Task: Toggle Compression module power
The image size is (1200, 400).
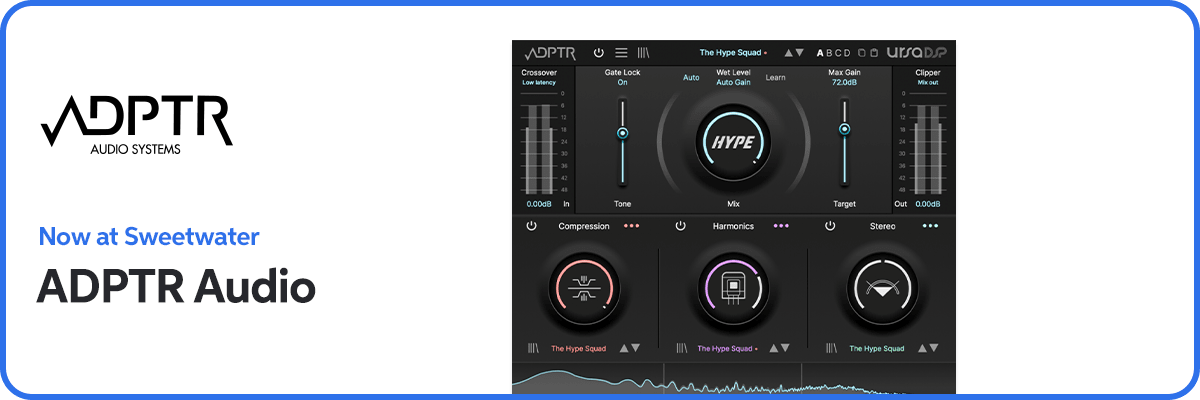Action: tap(531, 226)
